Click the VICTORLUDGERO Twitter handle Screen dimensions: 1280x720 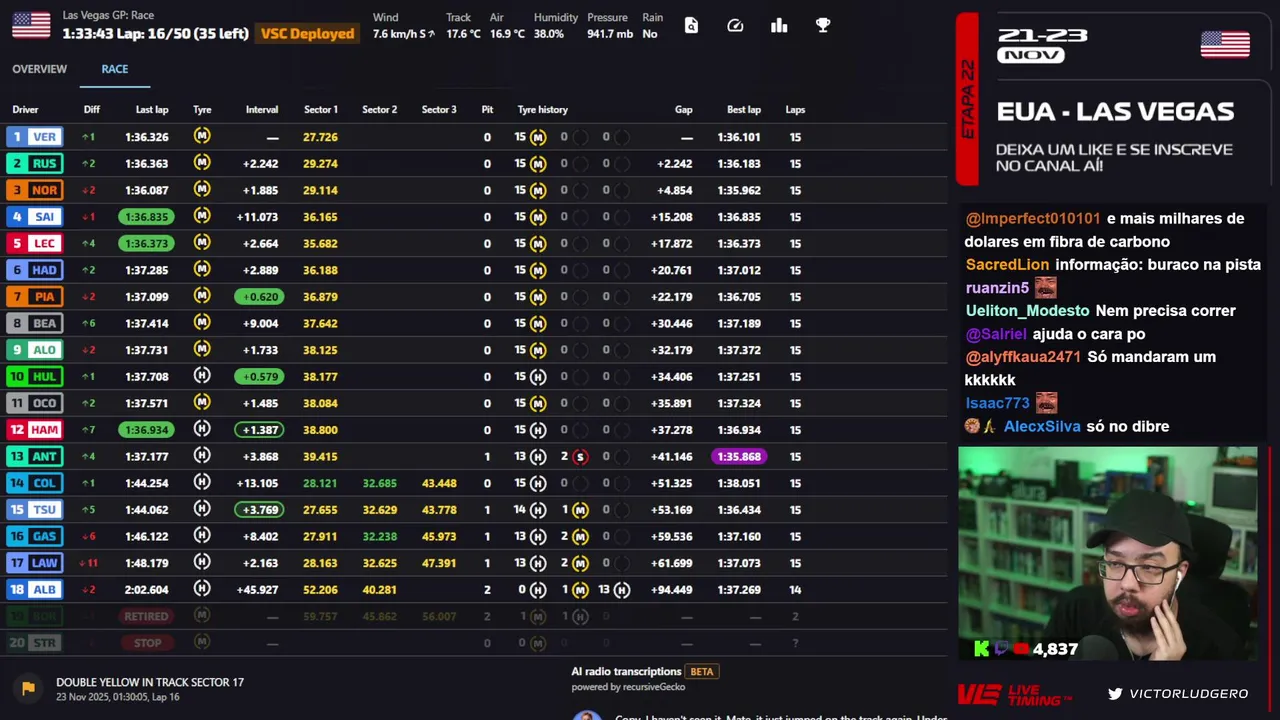(1189, 694)
